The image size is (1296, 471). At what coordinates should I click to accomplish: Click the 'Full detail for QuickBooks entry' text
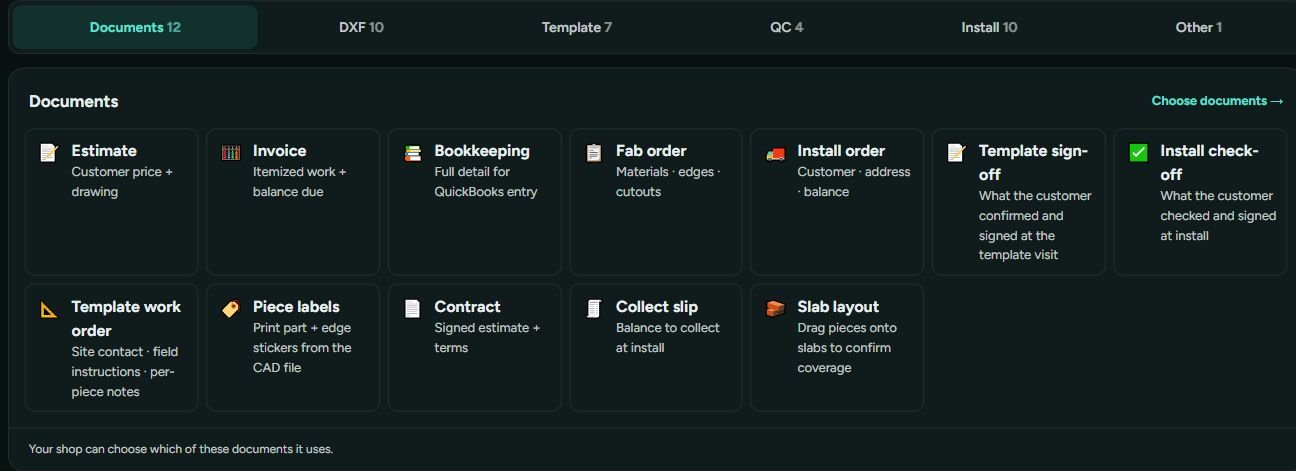coord(486,182)
